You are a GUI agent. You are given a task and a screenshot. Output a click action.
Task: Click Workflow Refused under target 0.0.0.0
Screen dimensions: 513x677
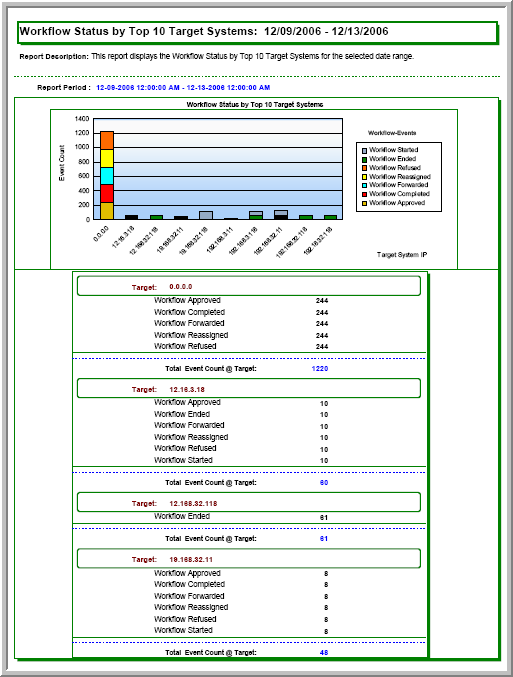[x=185, y=346]
